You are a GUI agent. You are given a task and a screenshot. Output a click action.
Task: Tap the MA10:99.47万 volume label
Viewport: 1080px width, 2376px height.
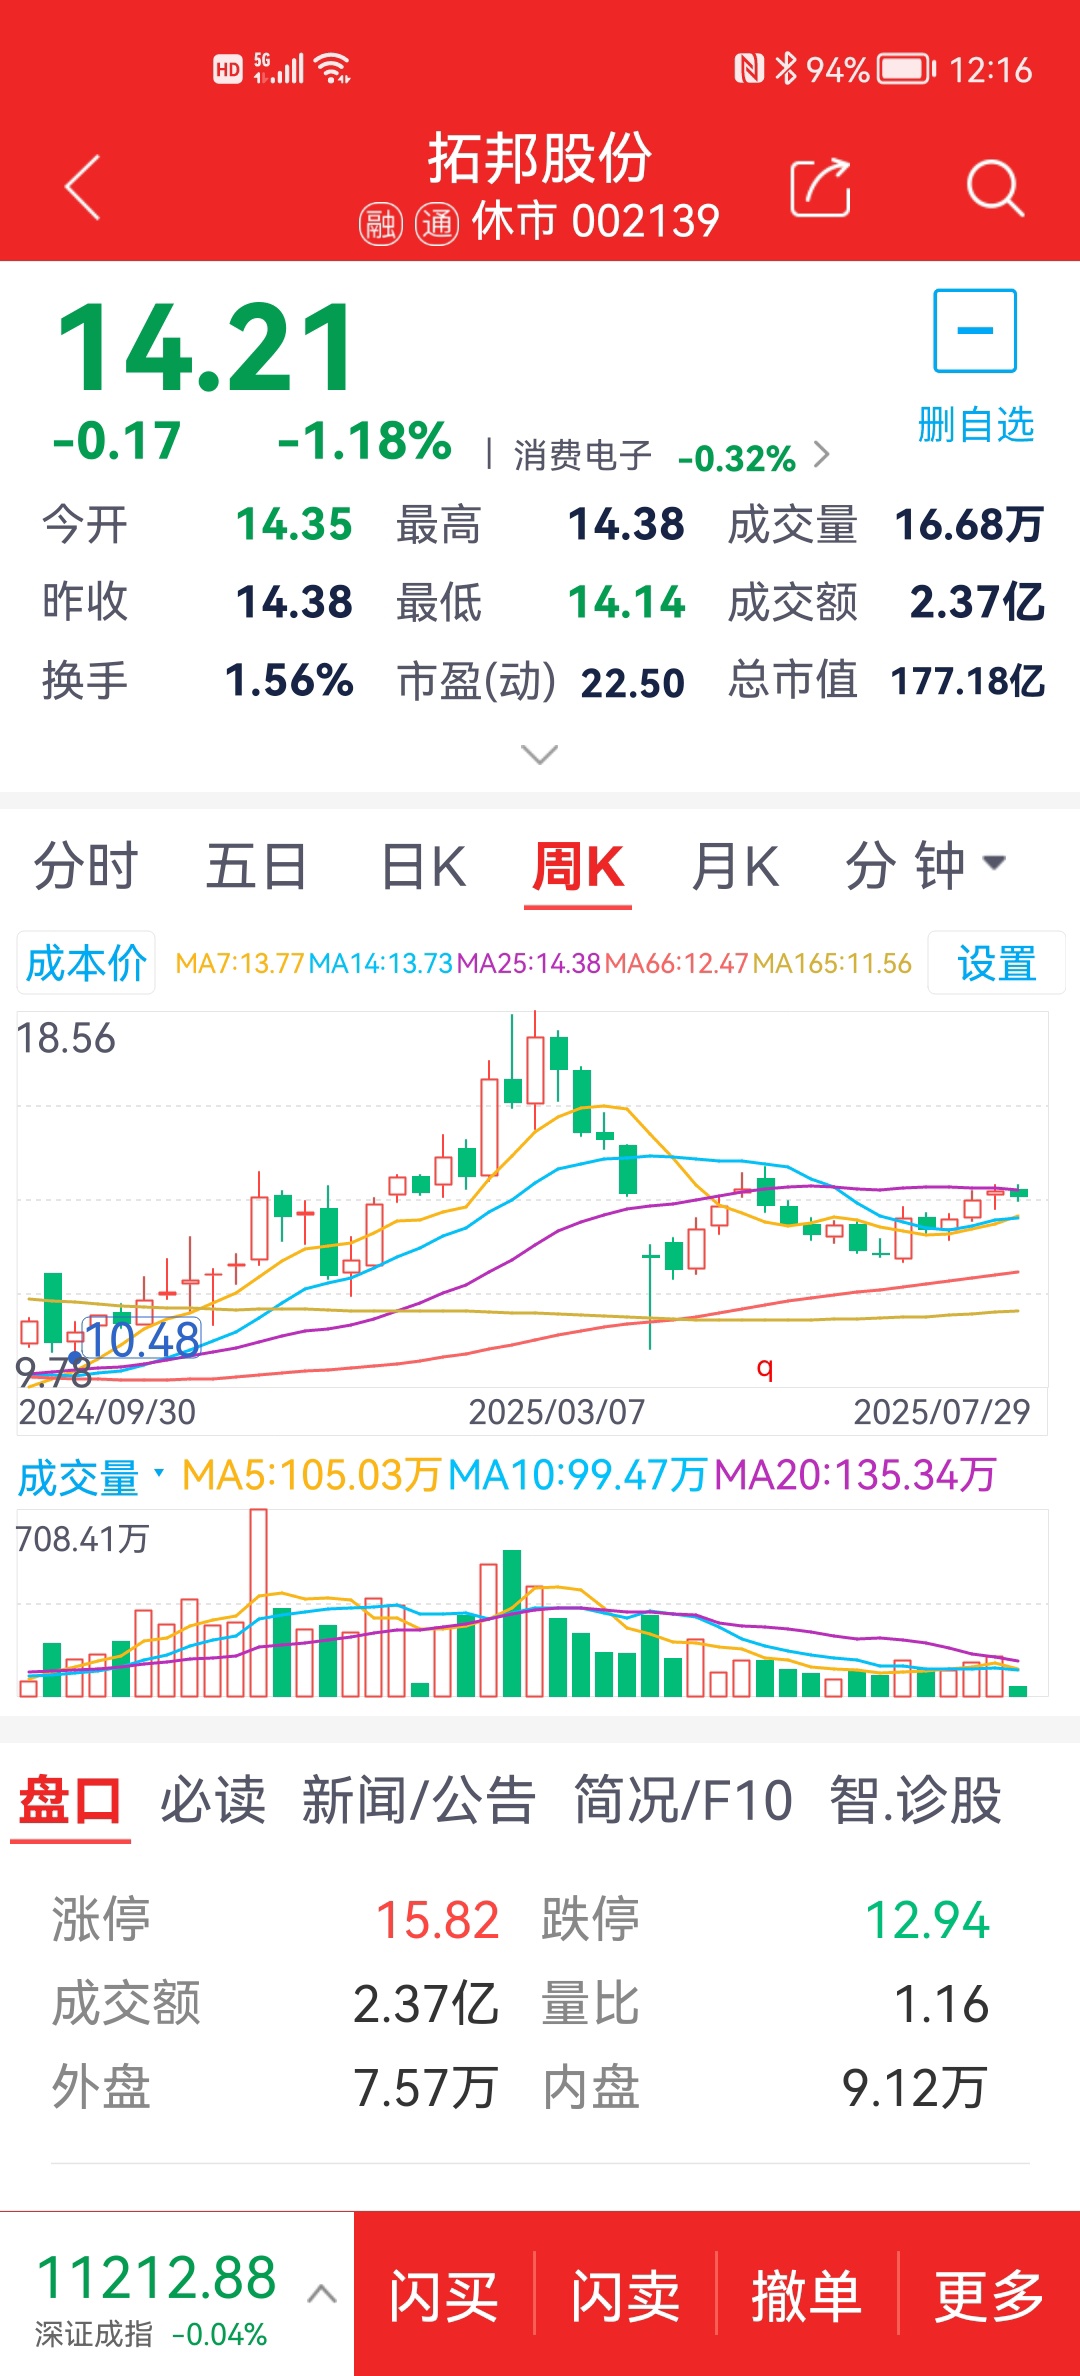click(577, 1475)
